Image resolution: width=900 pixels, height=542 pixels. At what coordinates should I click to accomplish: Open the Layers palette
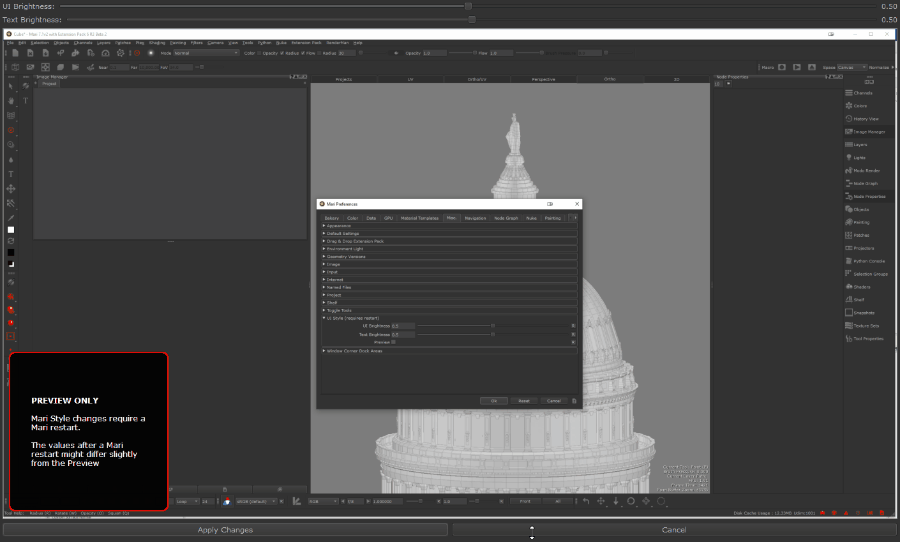(860, 144)
